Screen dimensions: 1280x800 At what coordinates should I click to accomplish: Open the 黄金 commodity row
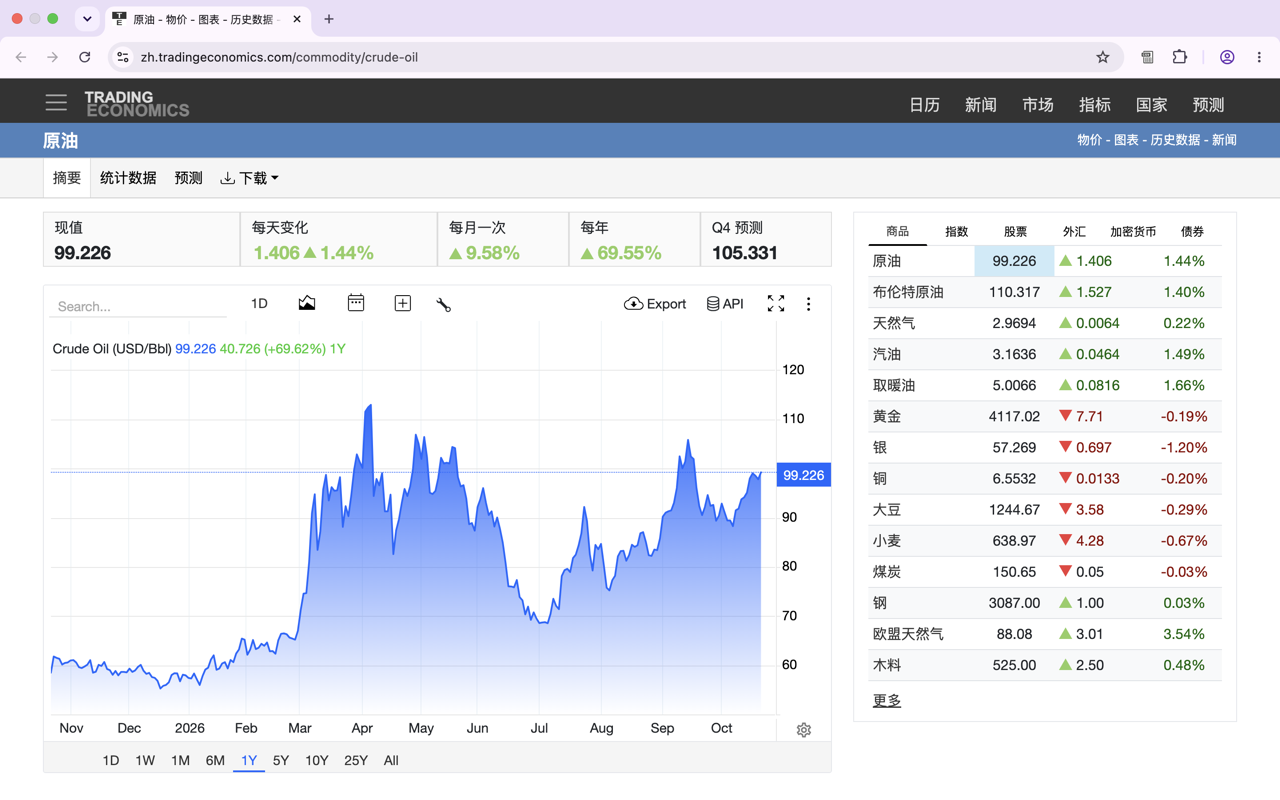[1045, 416]
